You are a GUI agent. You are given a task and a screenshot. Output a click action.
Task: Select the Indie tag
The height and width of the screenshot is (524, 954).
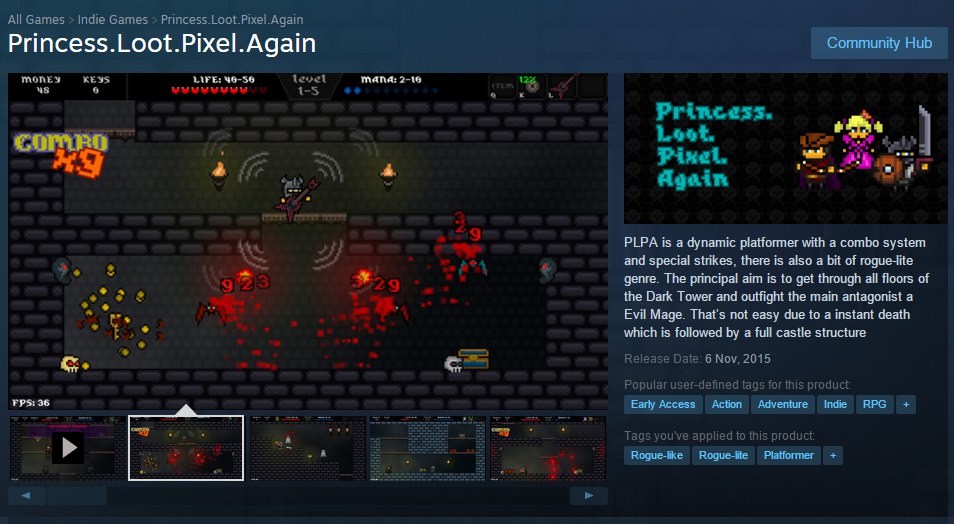[x=835, y=404]
